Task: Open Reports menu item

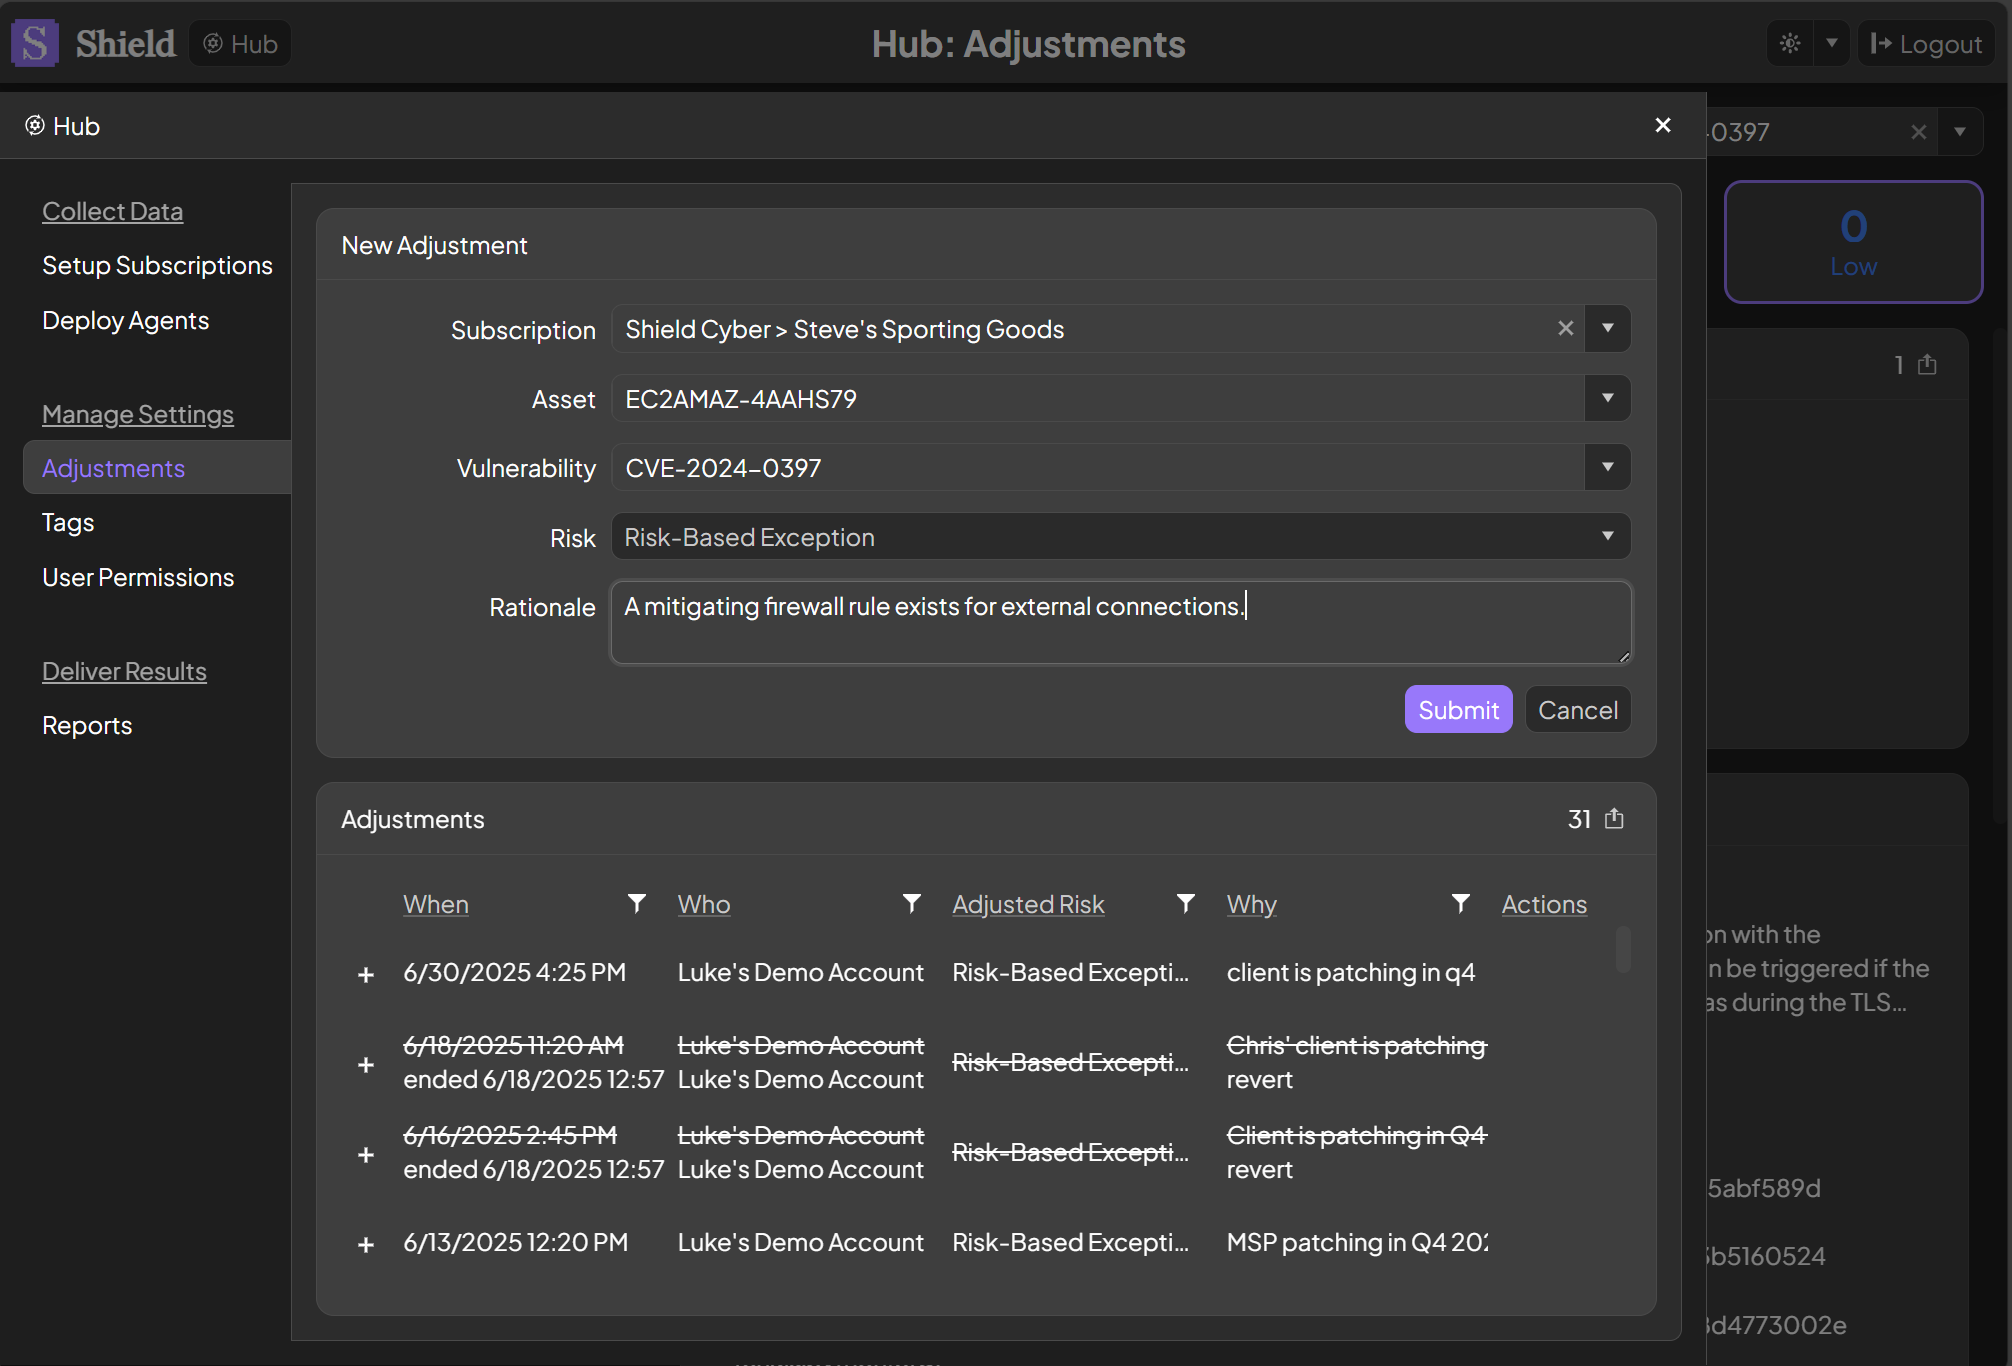Action: tap(87, 725)
